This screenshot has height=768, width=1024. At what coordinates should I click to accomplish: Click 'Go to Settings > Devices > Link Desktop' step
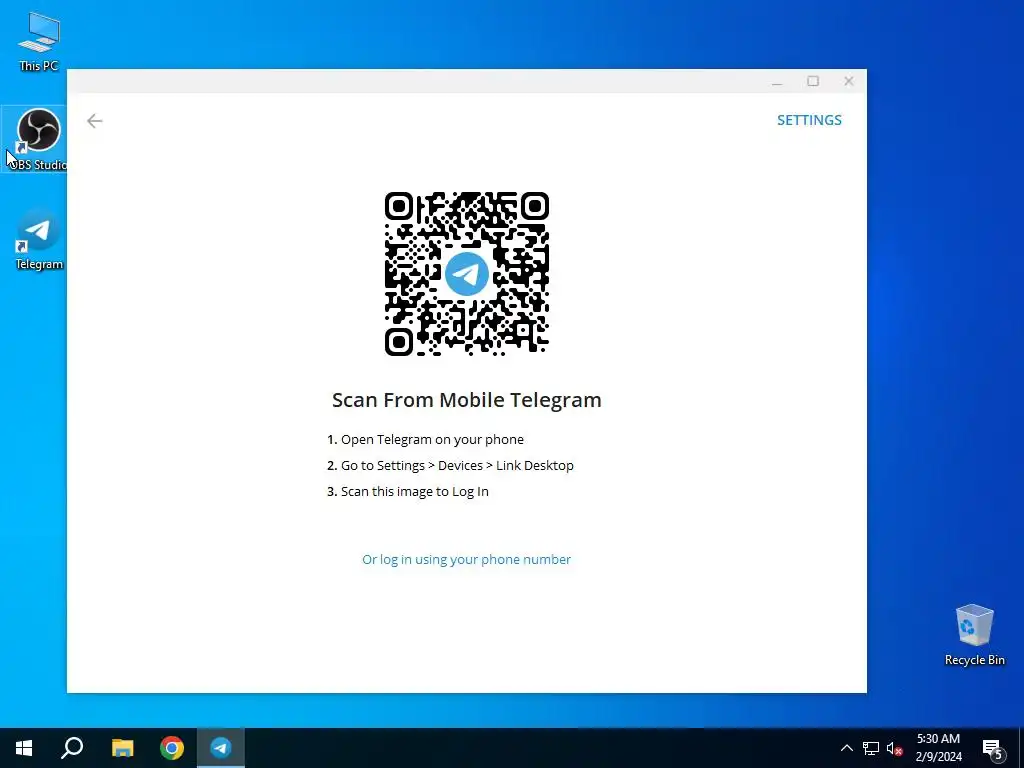tap(450, 466)
